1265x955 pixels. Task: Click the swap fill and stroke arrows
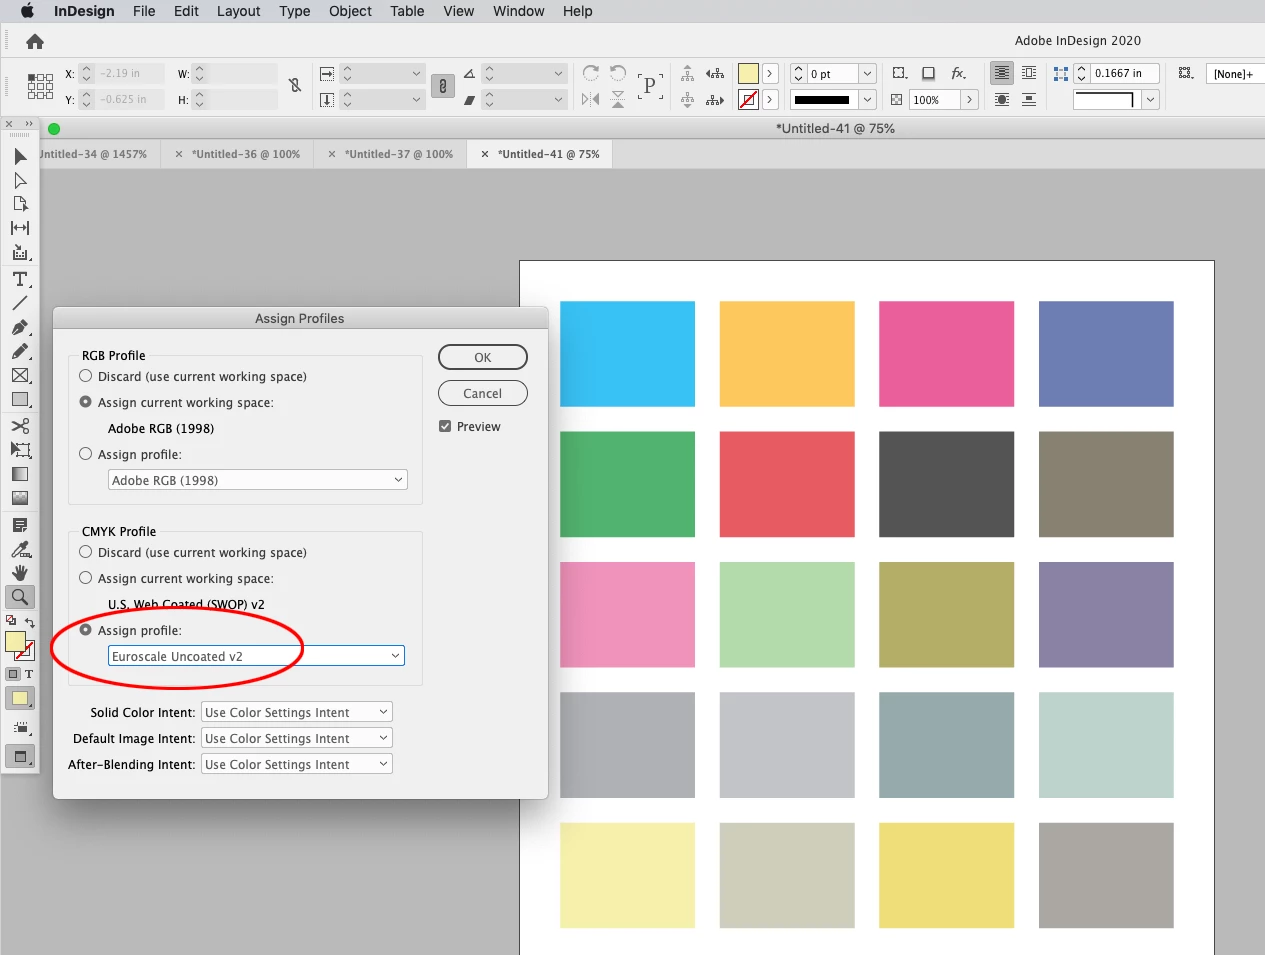pyautogui.click(x=29, y=622)
